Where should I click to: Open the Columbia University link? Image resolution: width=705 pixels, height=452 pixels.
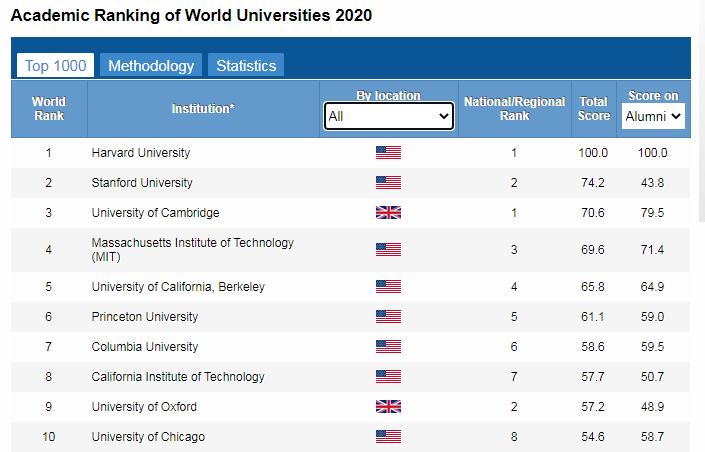pyautogui.click(x=145, y=347)
